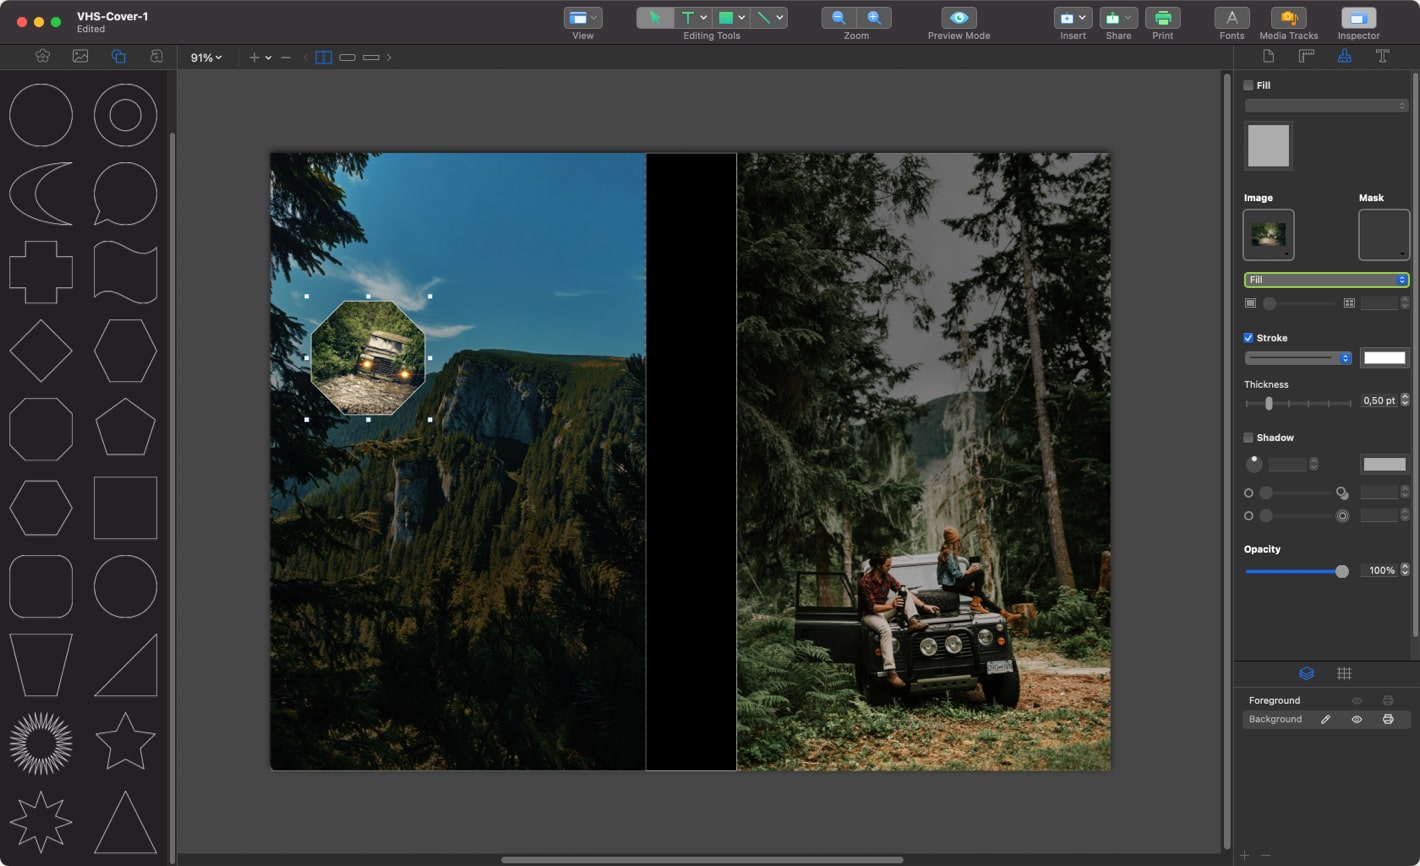
Task: Enable the Shadow checkbox
Action: [x=1248, y=438]
